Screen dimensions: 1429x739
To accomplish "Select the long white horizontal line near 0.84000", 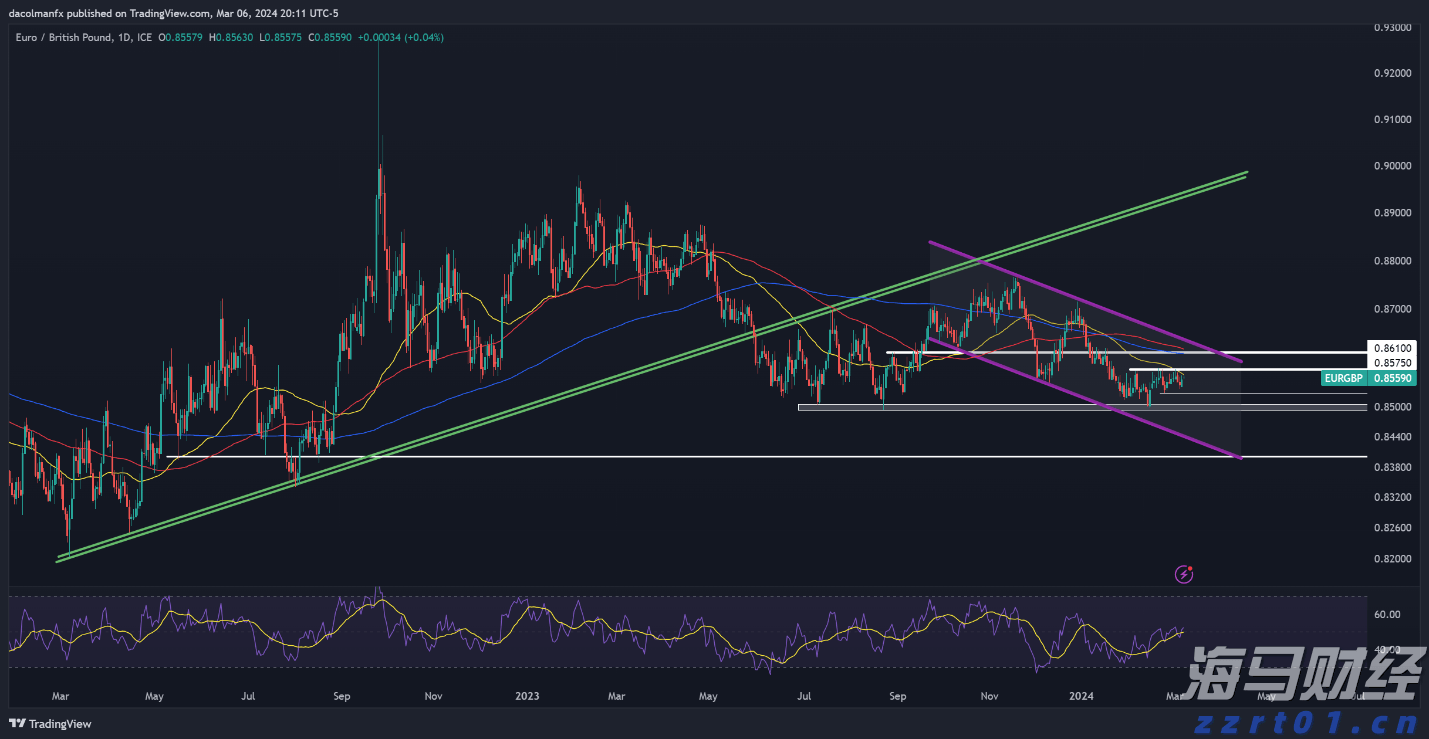I will click(x=700, y=457).
